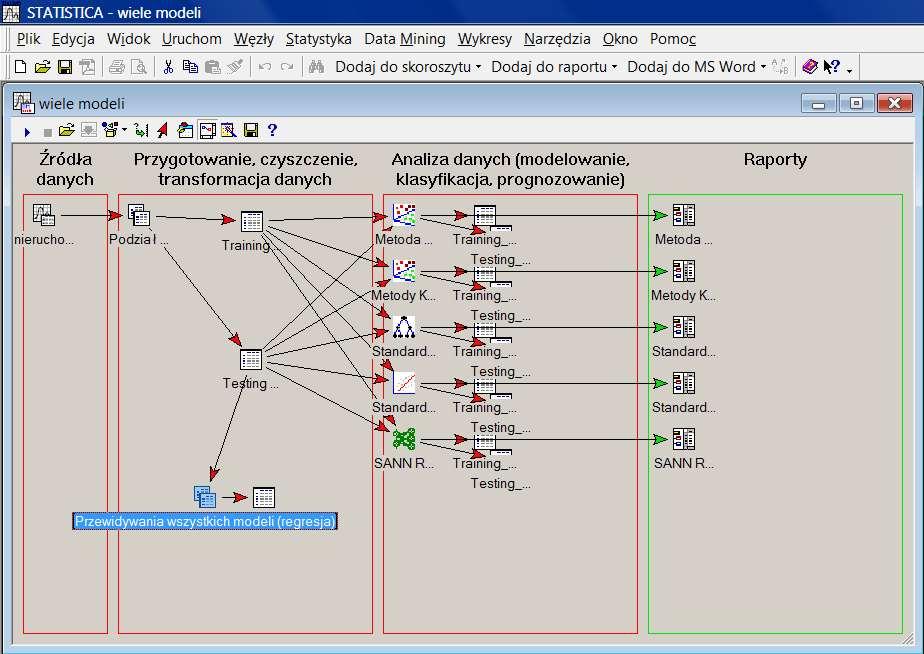Click the workspace Save diskette icon
Image resolution: width=924 pixels, height=654 pixels.
click(250, 130)
